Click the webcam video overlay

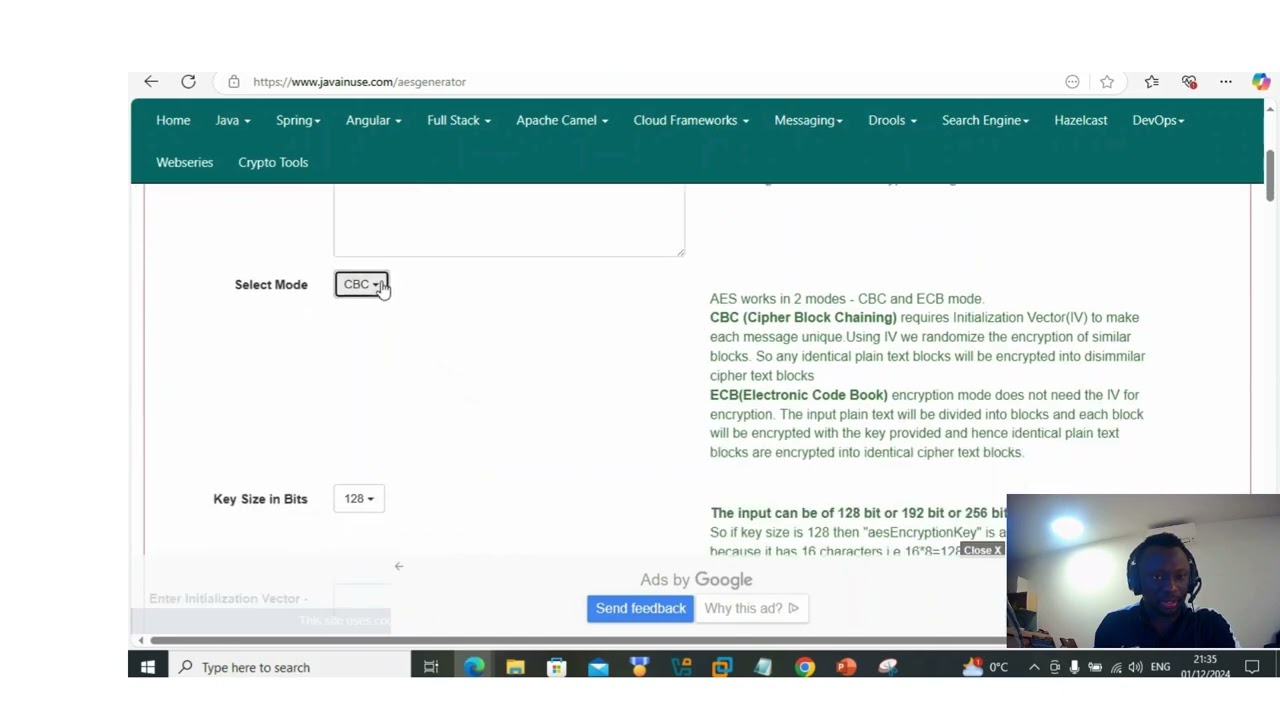1143,571
